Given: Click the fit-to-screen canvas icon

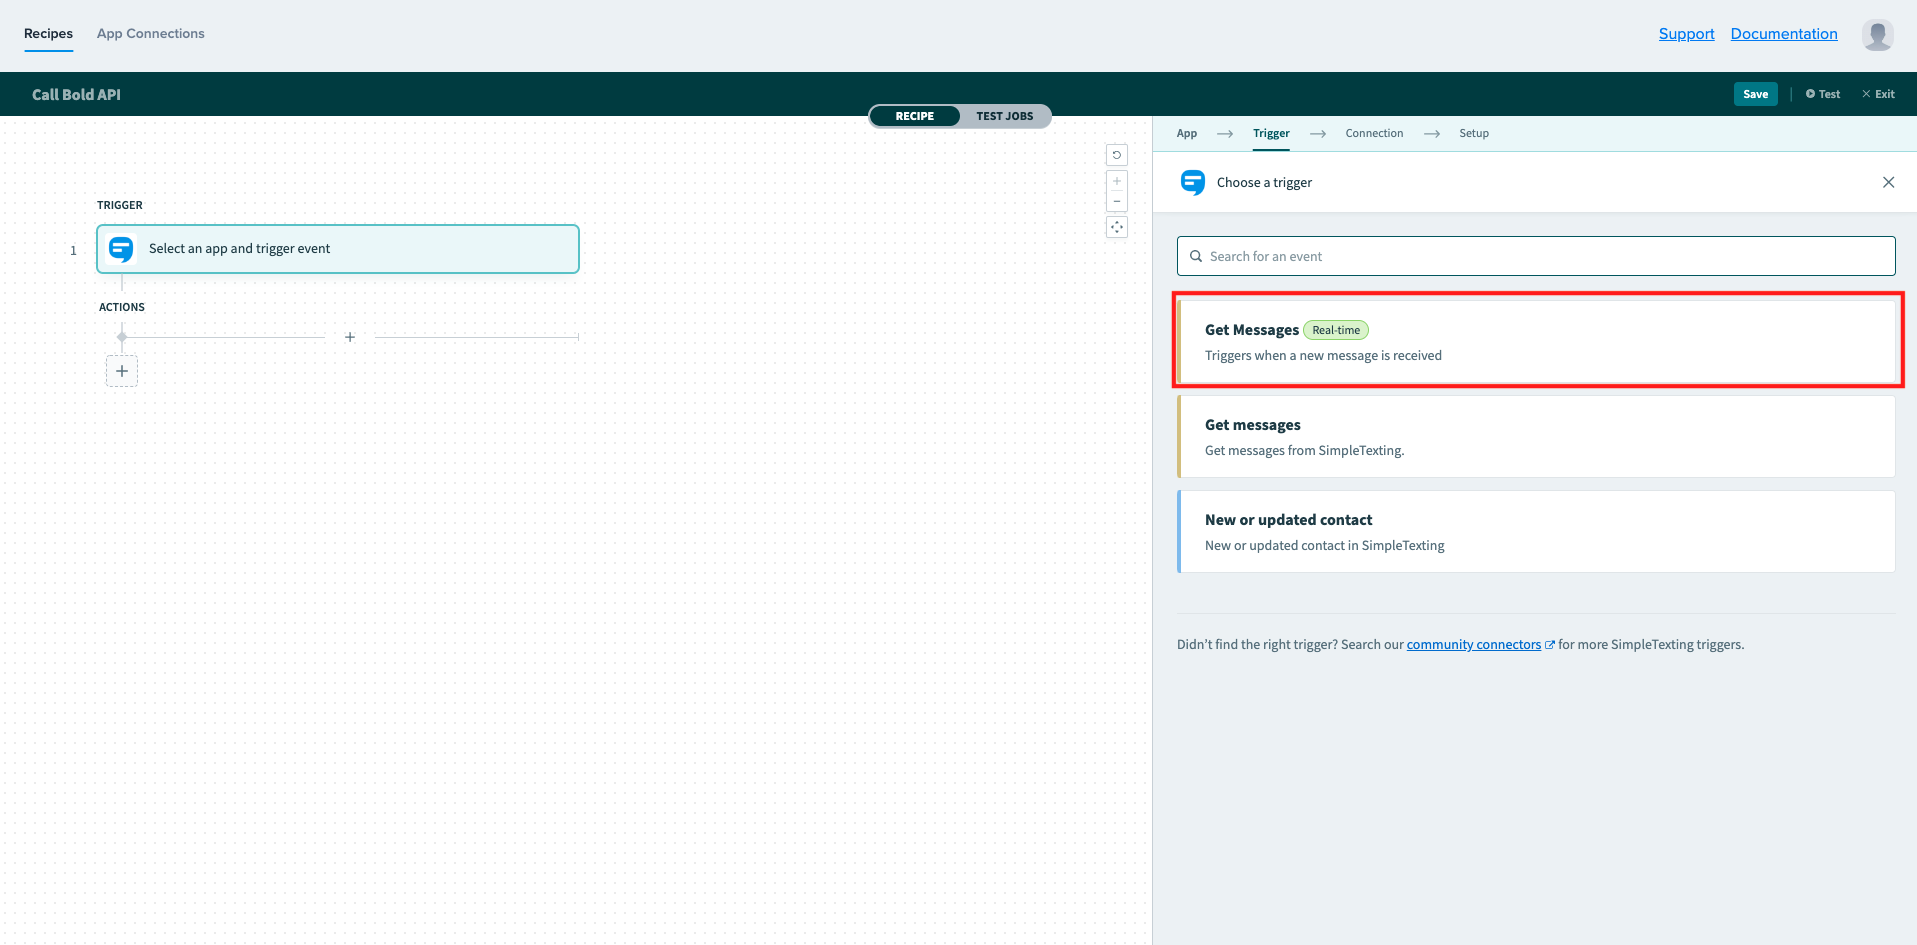Looking at the screenshot, I should point(1117,227).
